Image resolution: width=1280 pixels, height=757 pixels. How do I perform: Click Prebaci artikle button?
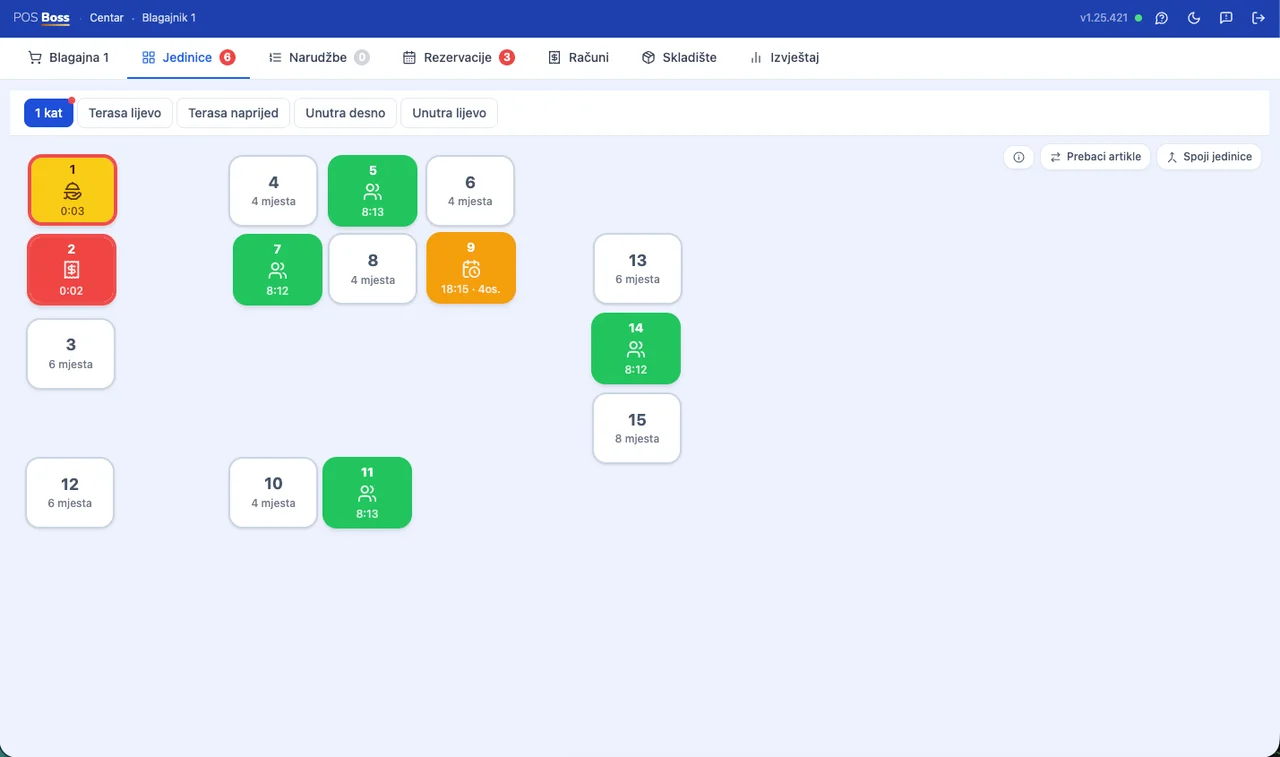tap(1096, 157)
